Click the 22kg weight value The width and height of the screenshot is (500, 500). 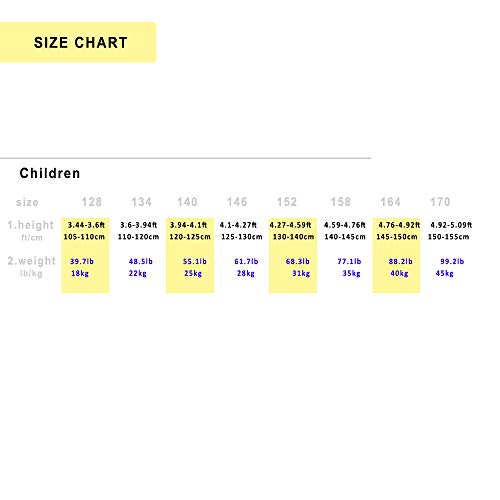click(138, 273)
